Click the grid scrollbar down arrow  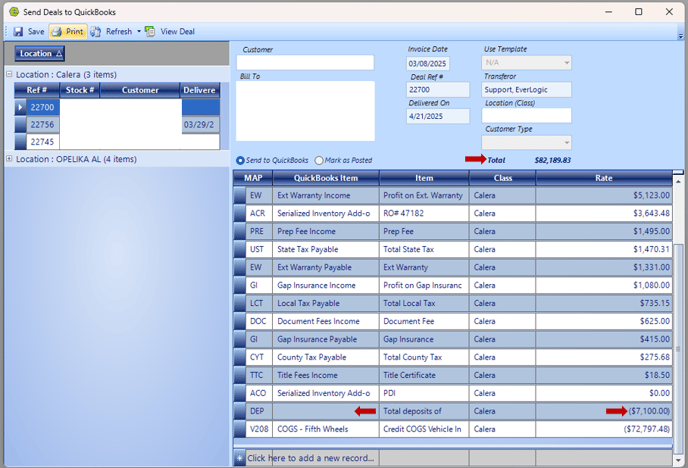[678, 460]
